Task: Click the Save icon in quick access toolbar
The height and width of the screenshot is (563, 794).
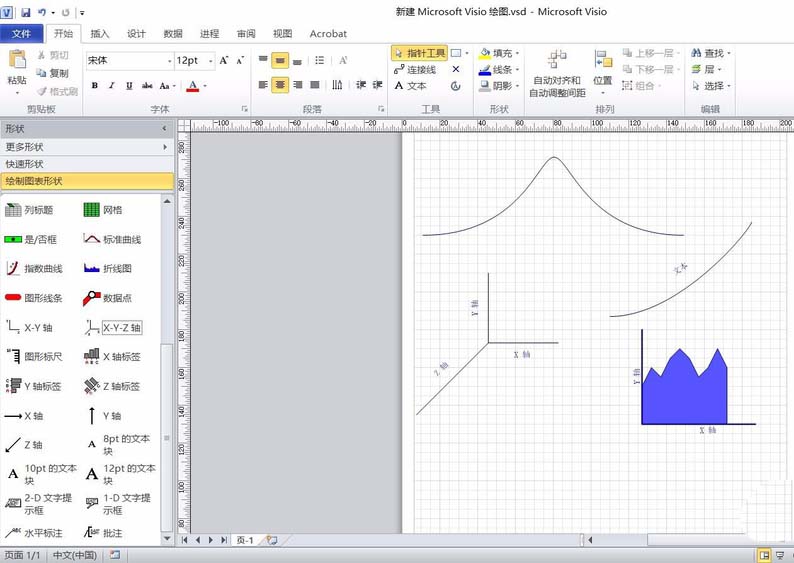Action: pyautogui.click(x=25, y=12)
